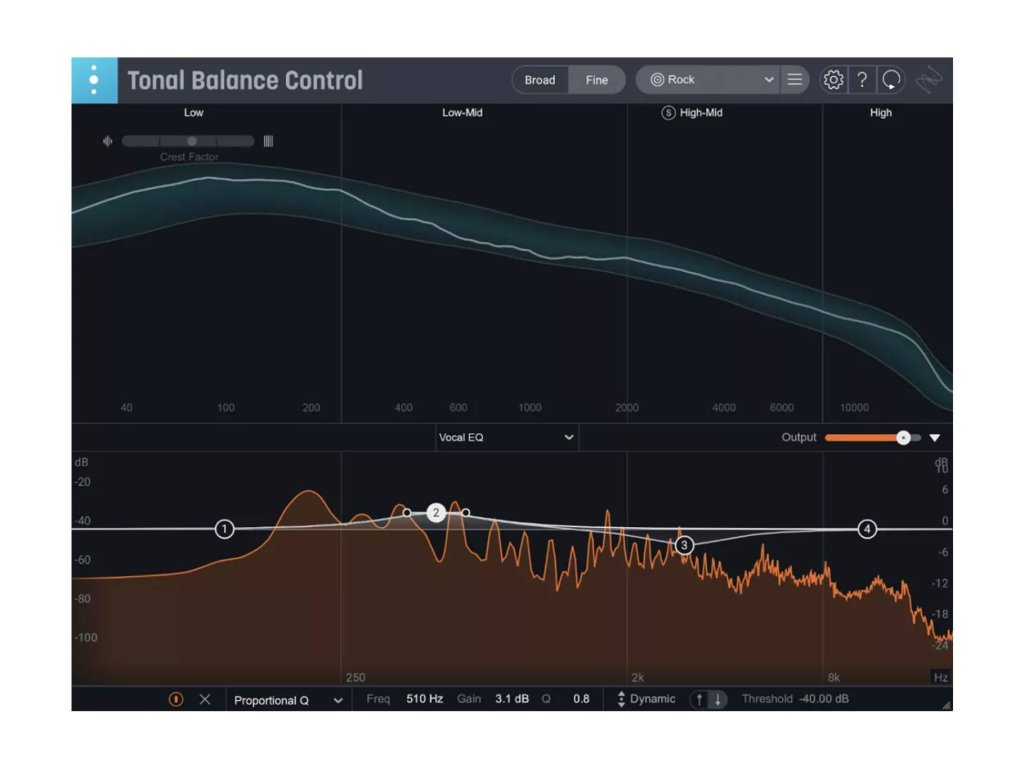Click the iZotope logo icon at top right

[930, 80]
